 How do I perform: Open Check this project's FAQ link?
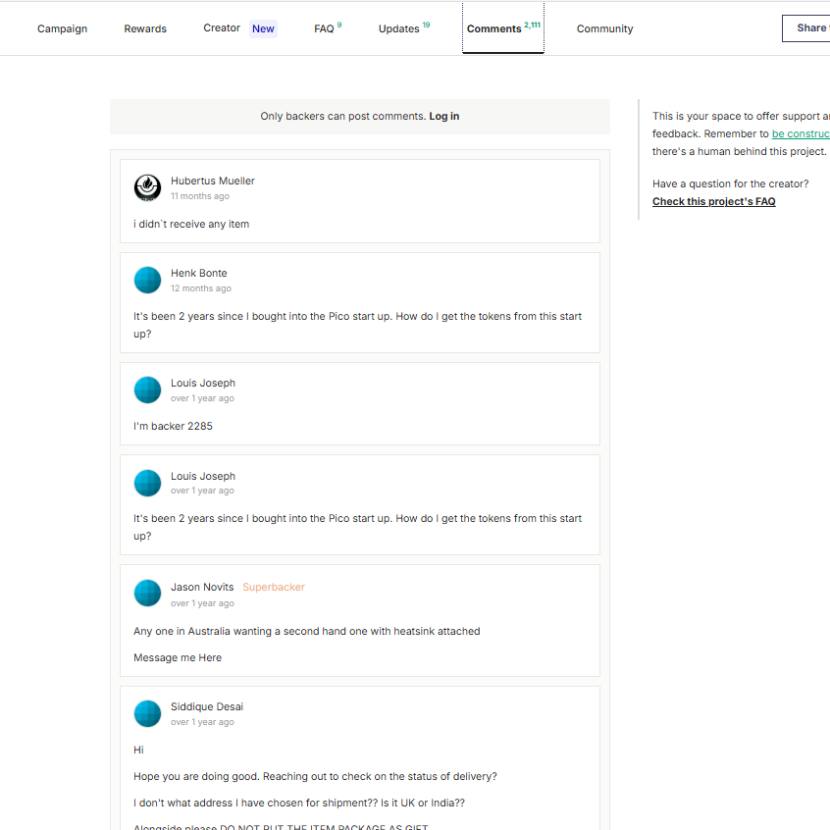coord(714,202)
